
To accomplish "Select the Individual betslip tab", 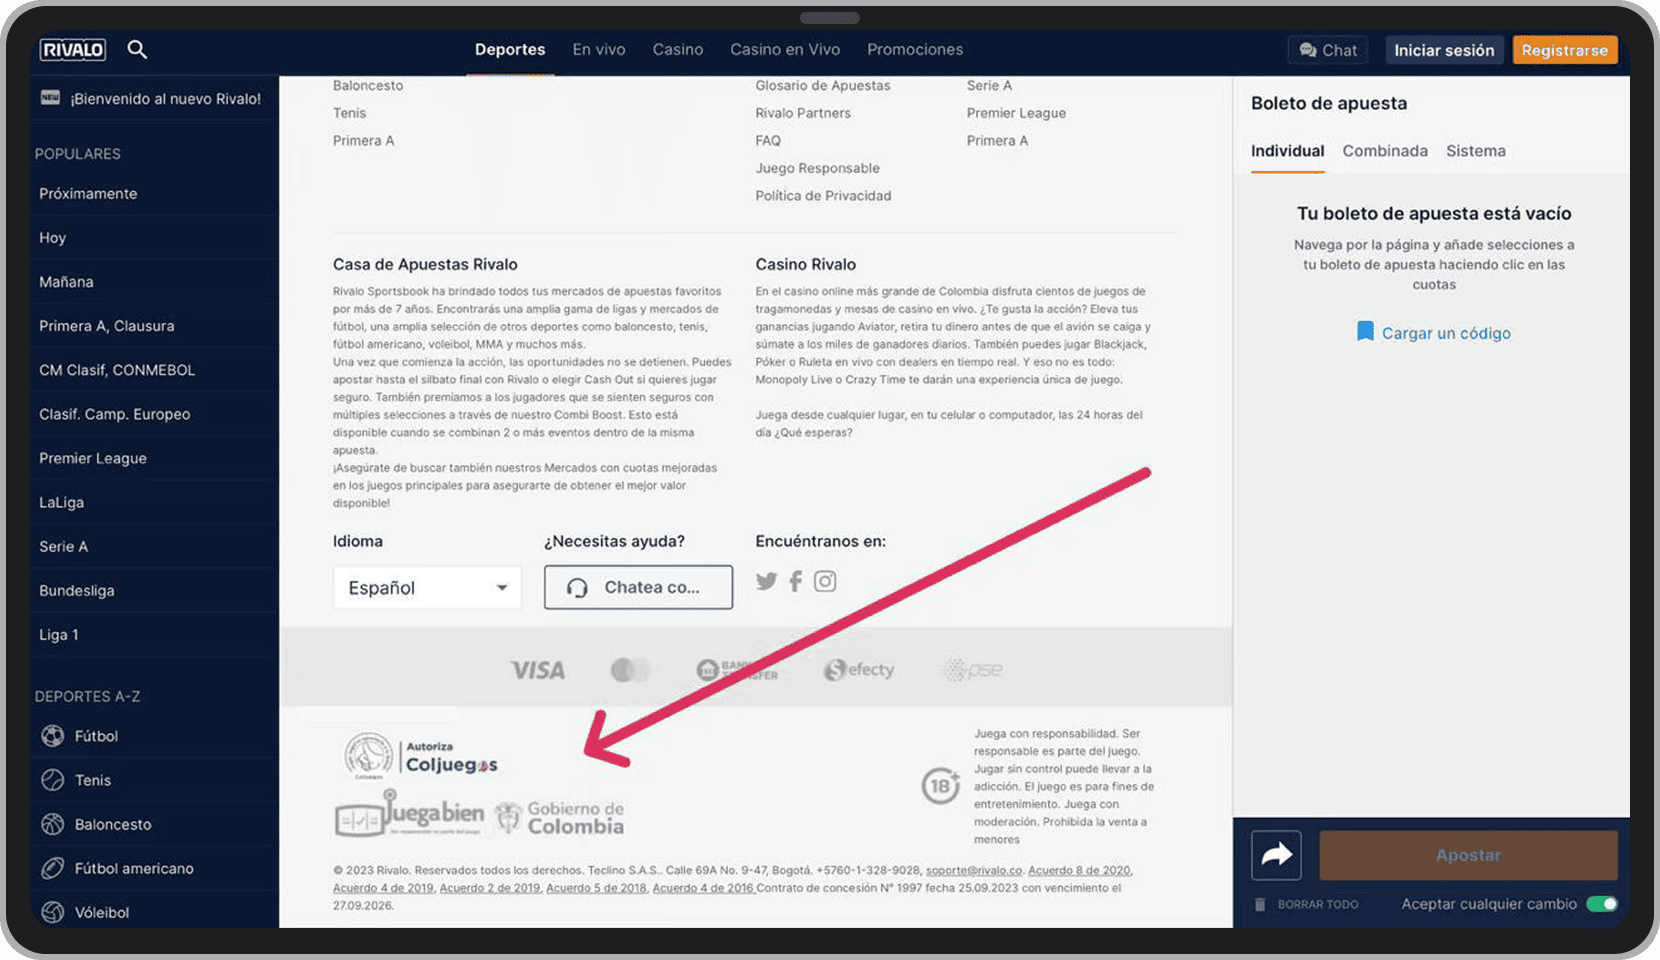I will 1287,151.
